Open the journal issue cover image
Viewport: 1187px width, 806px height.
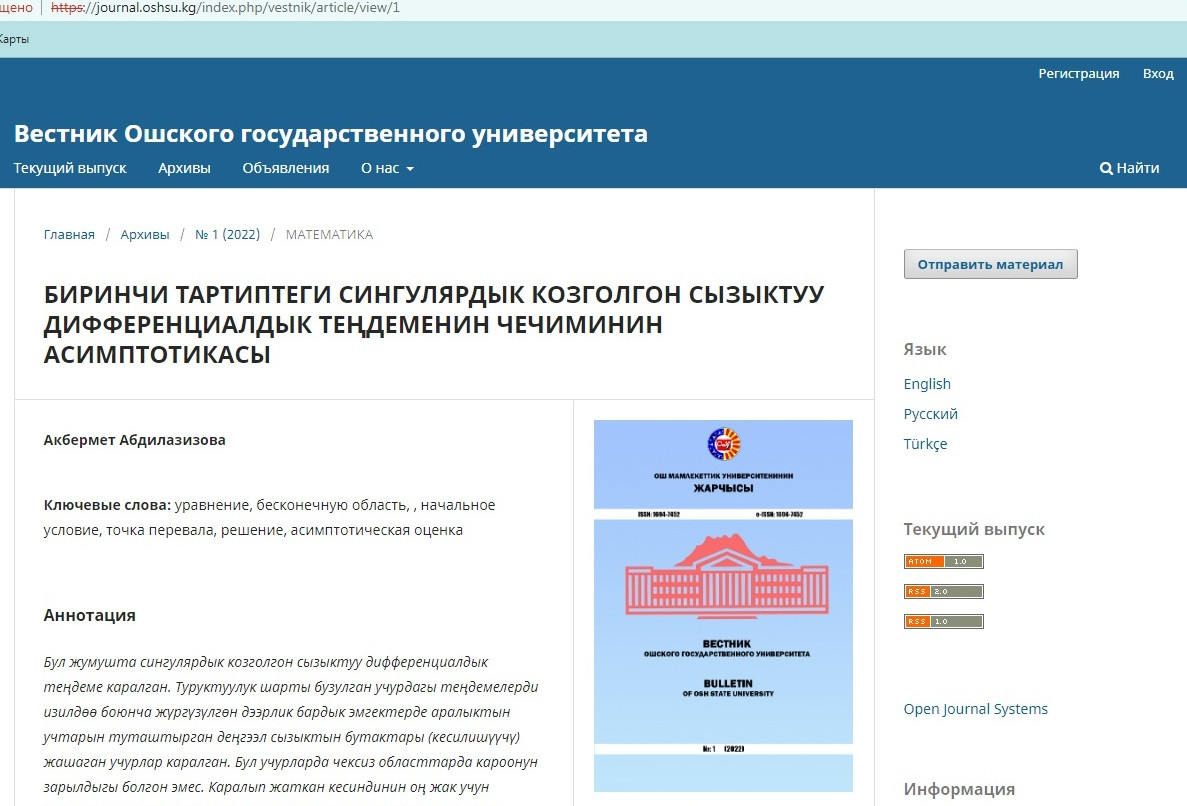723,605
